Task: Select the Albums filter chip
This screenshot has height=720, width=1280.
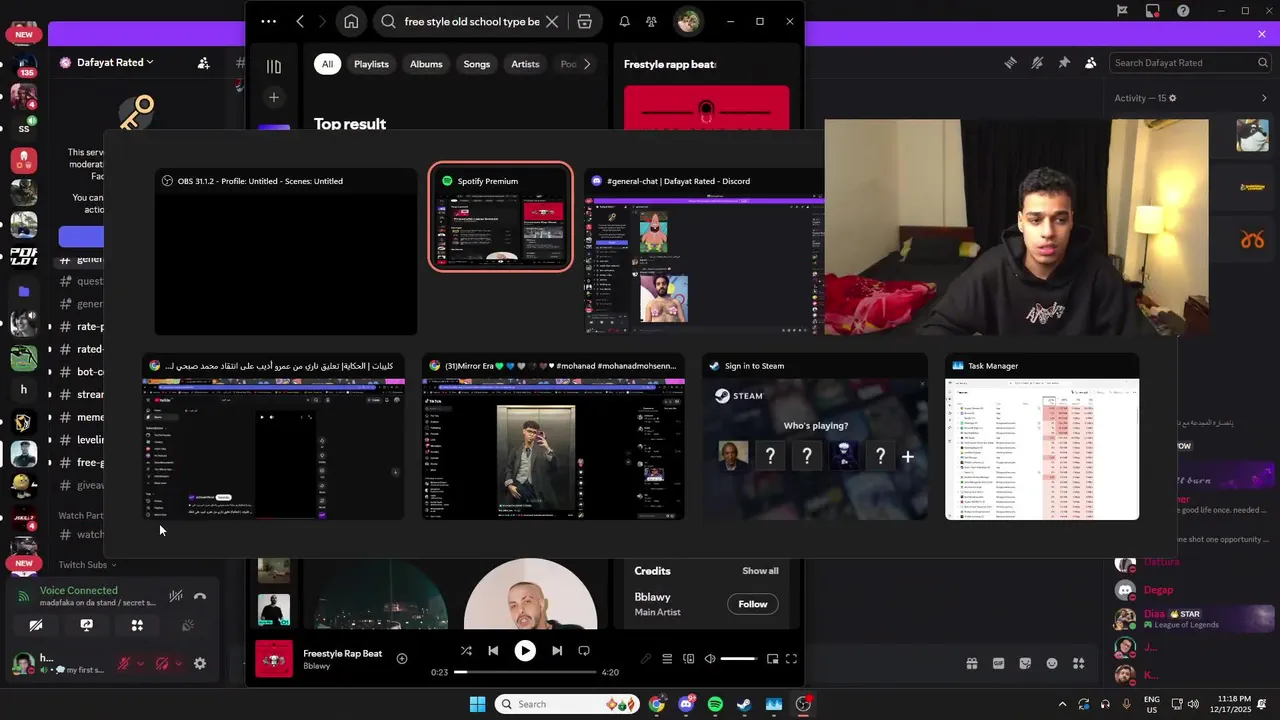Action: tap(426, 64)
